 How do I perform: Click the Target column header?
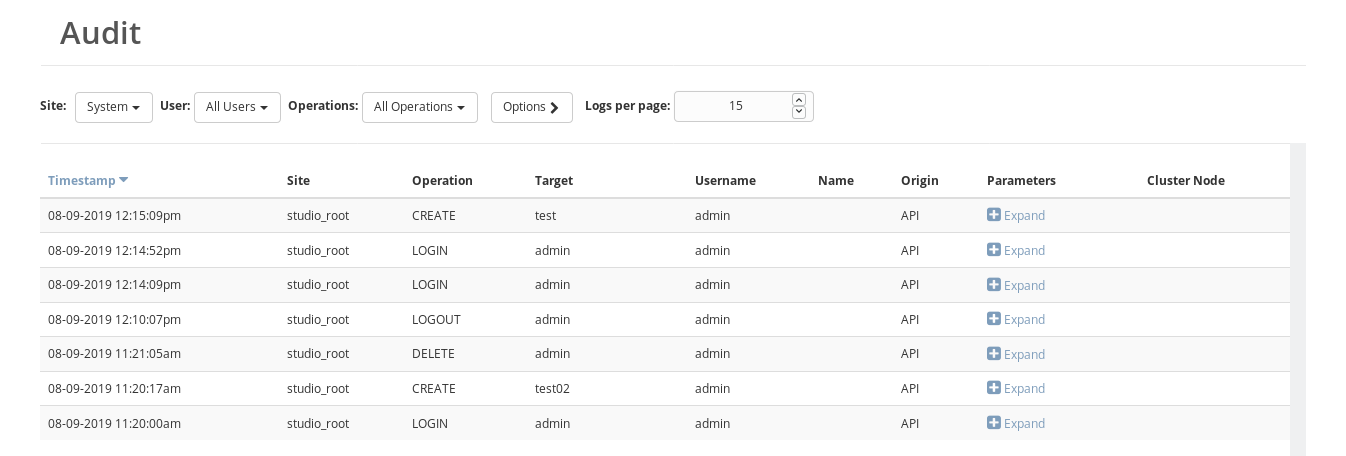click(554, 181)
